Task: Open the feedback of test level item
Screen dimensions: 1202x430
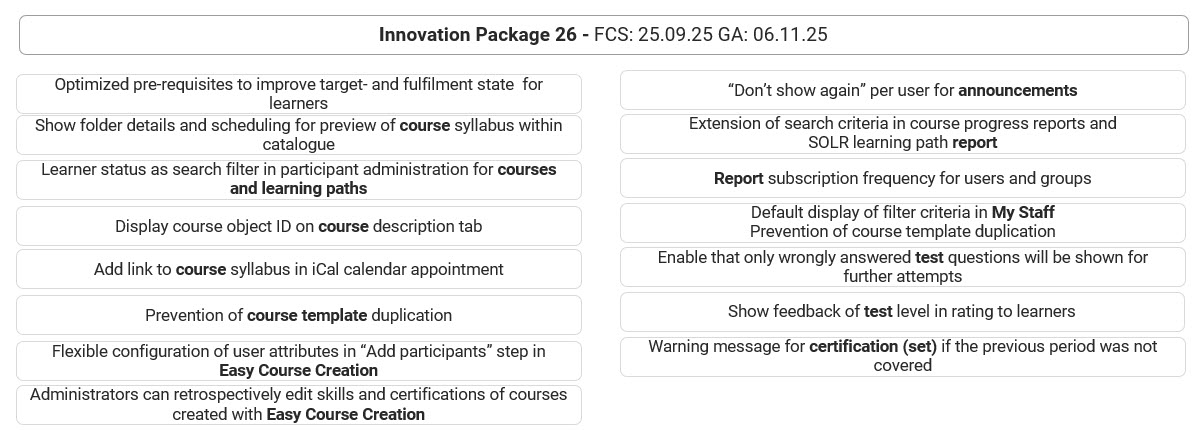Action: pos(902,312)
